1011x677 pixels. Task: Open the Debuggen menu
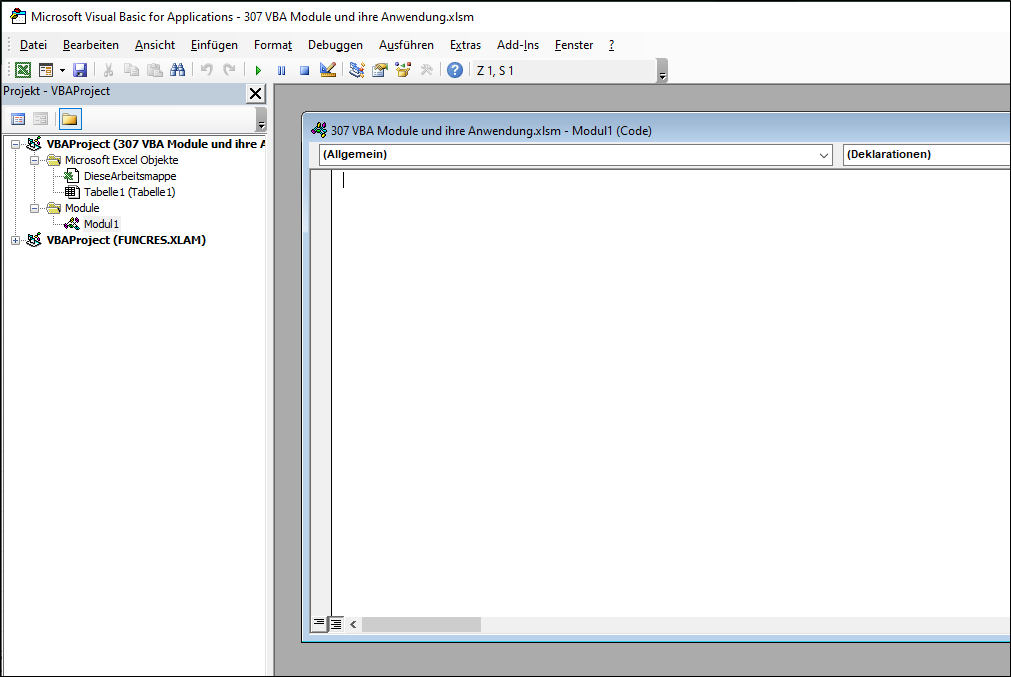click(x=335, y=45)
